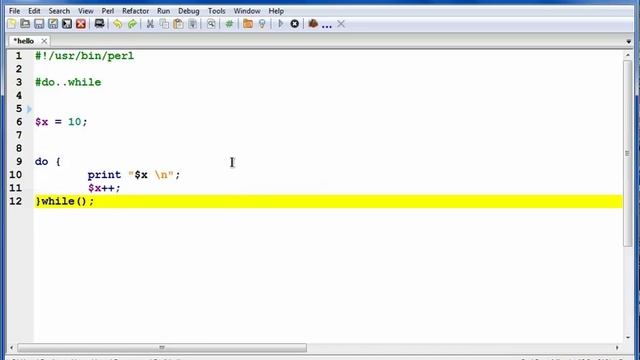640x360 pixels.
Task: Run the script with play icon
Action: tap(280, 24)
